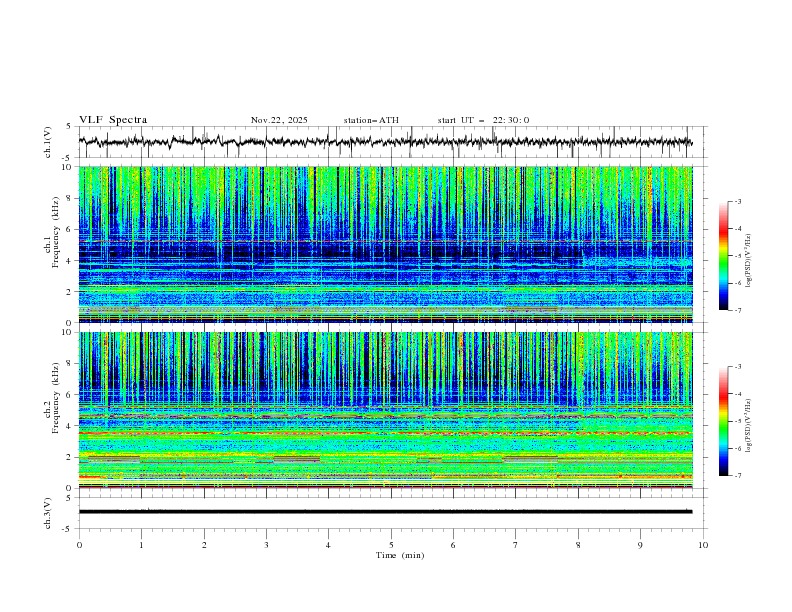Click the VLF Spectra title text
This screenshot has width=792, height=612.
[113, 120]
